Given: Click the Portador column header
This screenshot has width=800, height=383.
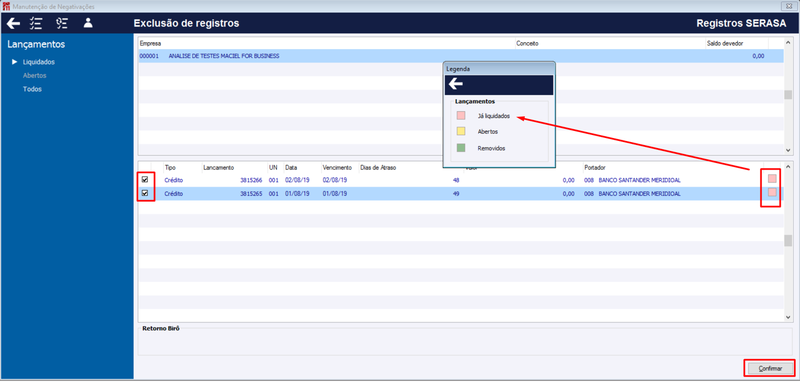Looking at the screenshot, I should [594, 167].
